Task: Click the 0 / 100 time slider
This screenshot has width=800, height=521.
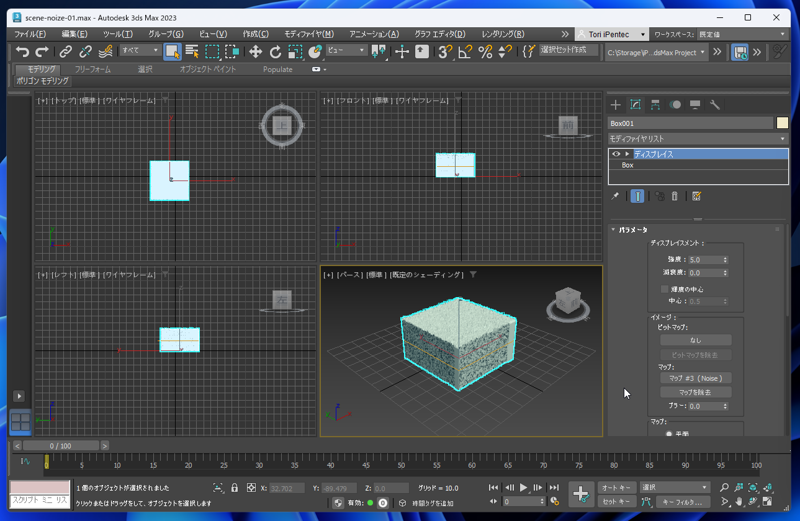Action: (60, 446)
